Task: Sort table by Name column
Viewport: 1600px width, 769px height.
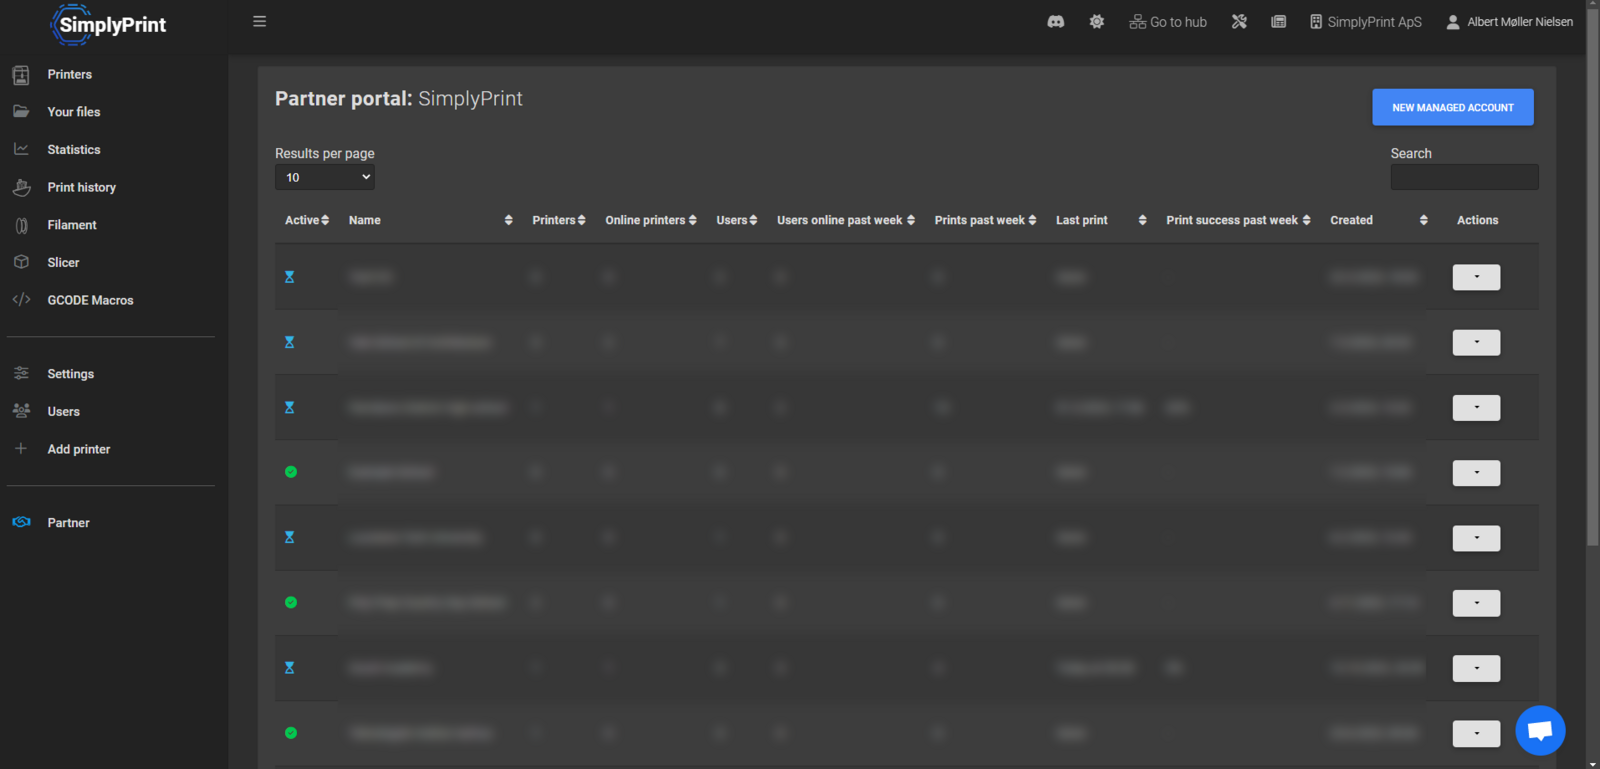Action: 430,220
